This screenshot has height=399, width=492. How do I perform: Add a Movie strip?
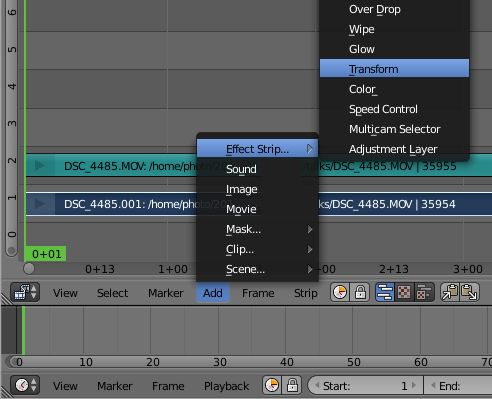coord(257,209)
